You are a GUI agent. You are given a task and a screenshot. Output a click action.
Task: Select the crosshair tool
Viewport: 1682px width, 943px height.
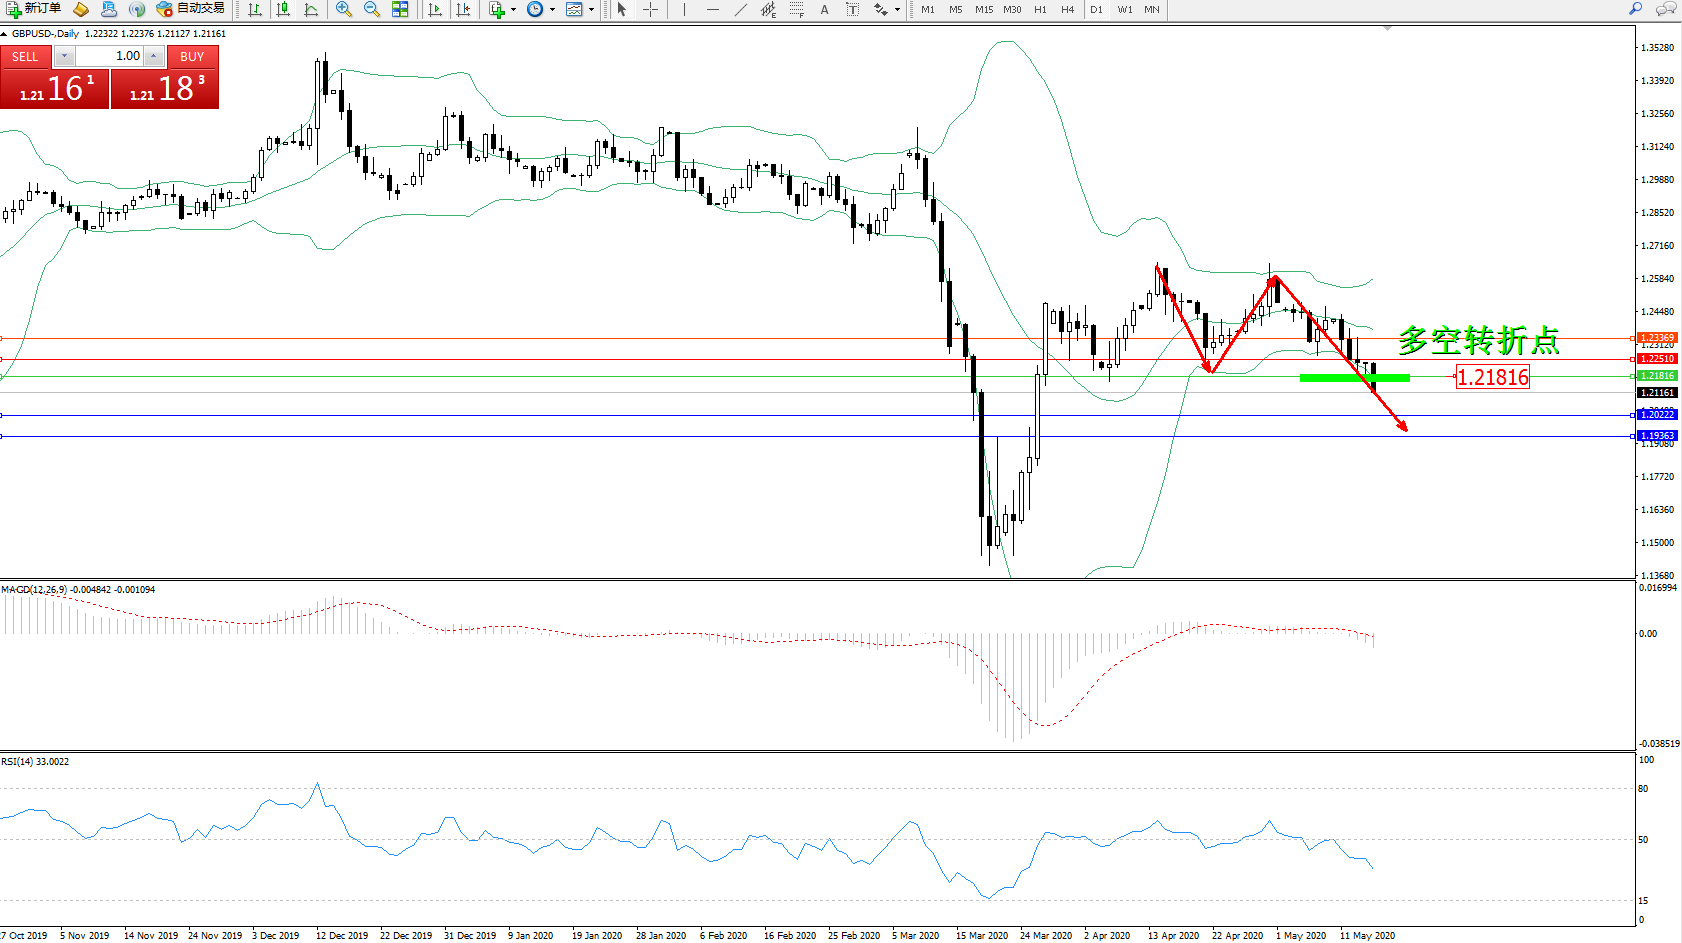pos(651,9)
